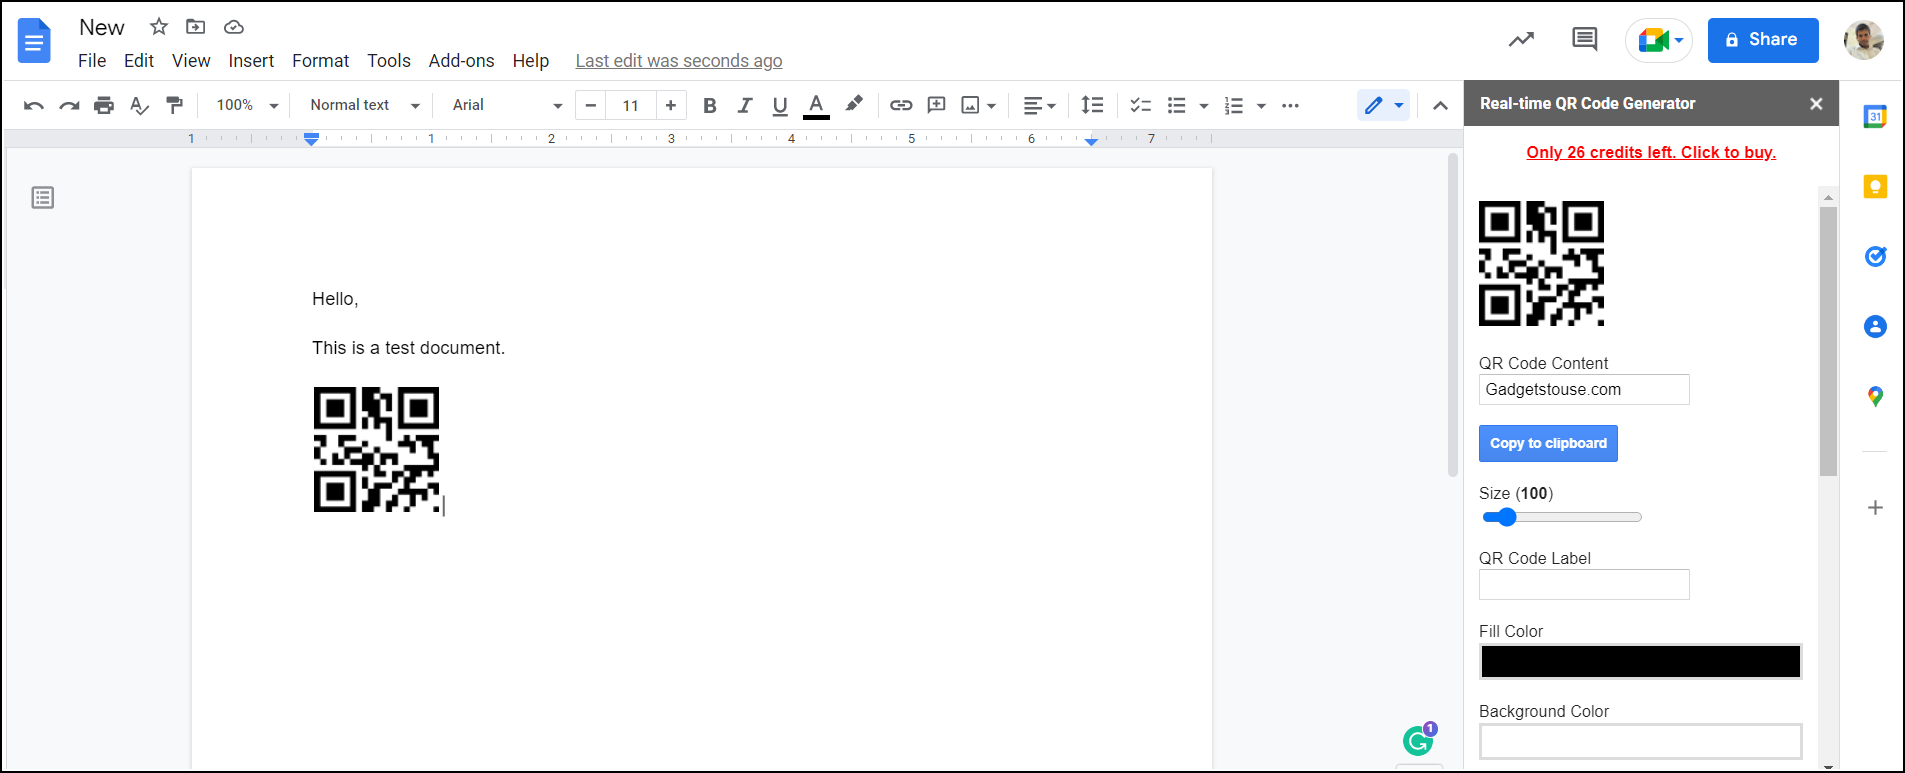The width and height of the screenshot is (1905, 773).
Task: Click the Copy to clipboard button
Action: (1548, 443)
